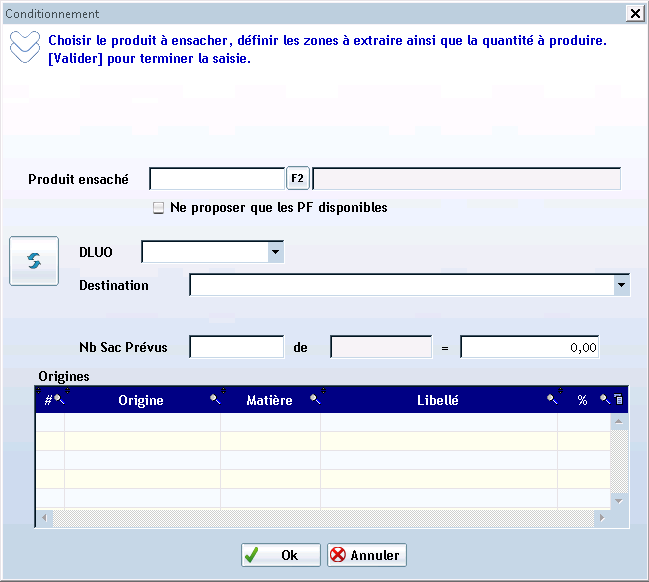Click the Origines table scroll down arrow
The width and height of the screenshot is (649, 582).
pyautogui.click(x=619, y=501)
